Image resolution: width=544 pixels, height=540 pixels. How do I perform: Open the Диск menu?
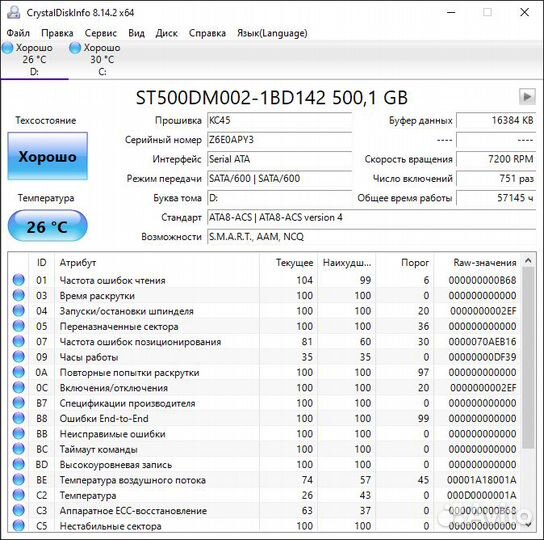point(167,33)
